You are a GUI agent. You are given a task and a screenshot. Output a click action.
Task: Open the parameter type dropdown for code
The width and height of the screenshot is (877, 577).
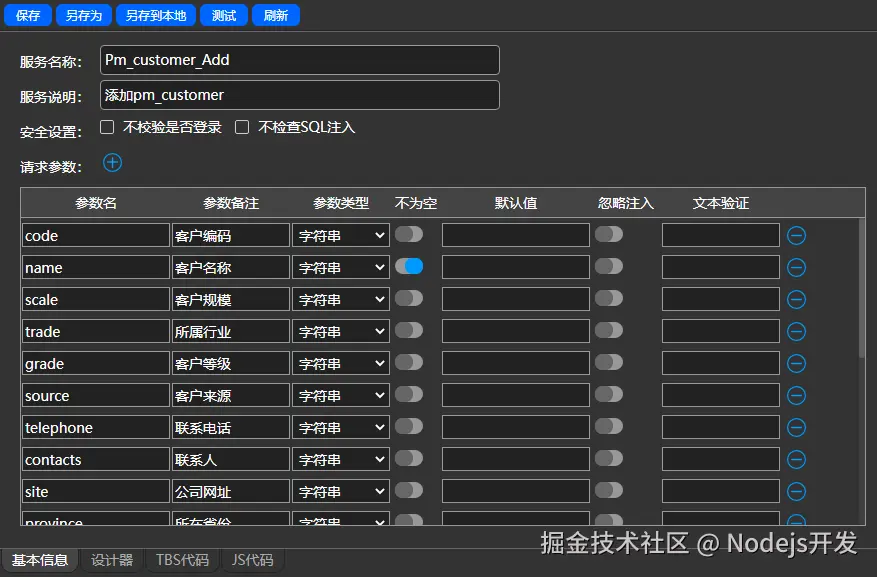340,234
